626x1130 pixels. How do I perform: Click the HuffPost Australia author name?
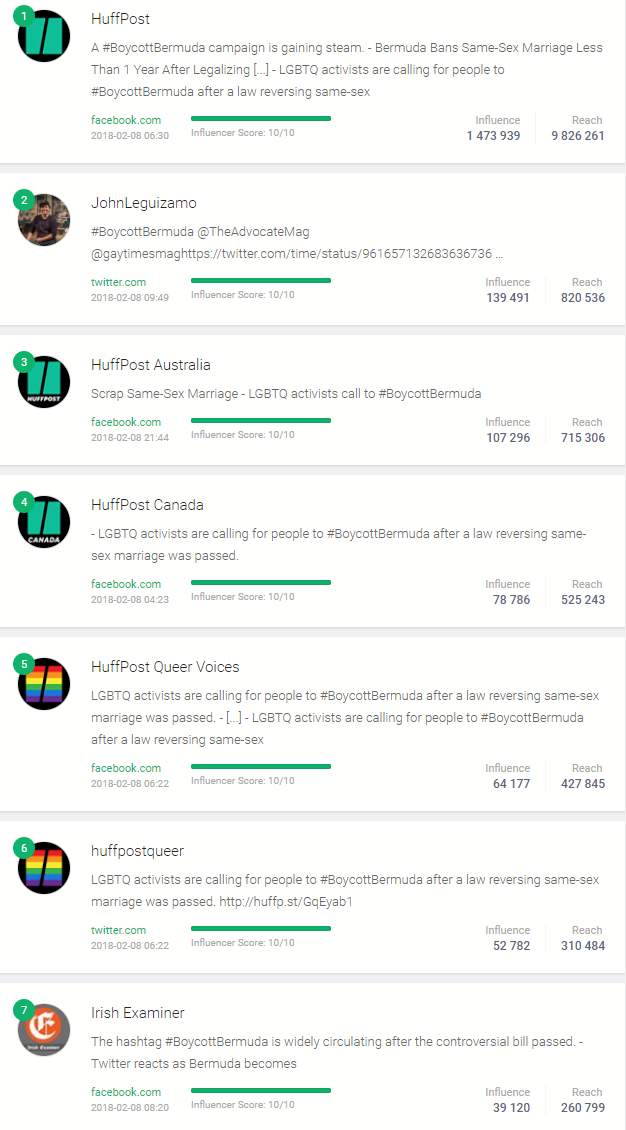(x=151, y=365)
